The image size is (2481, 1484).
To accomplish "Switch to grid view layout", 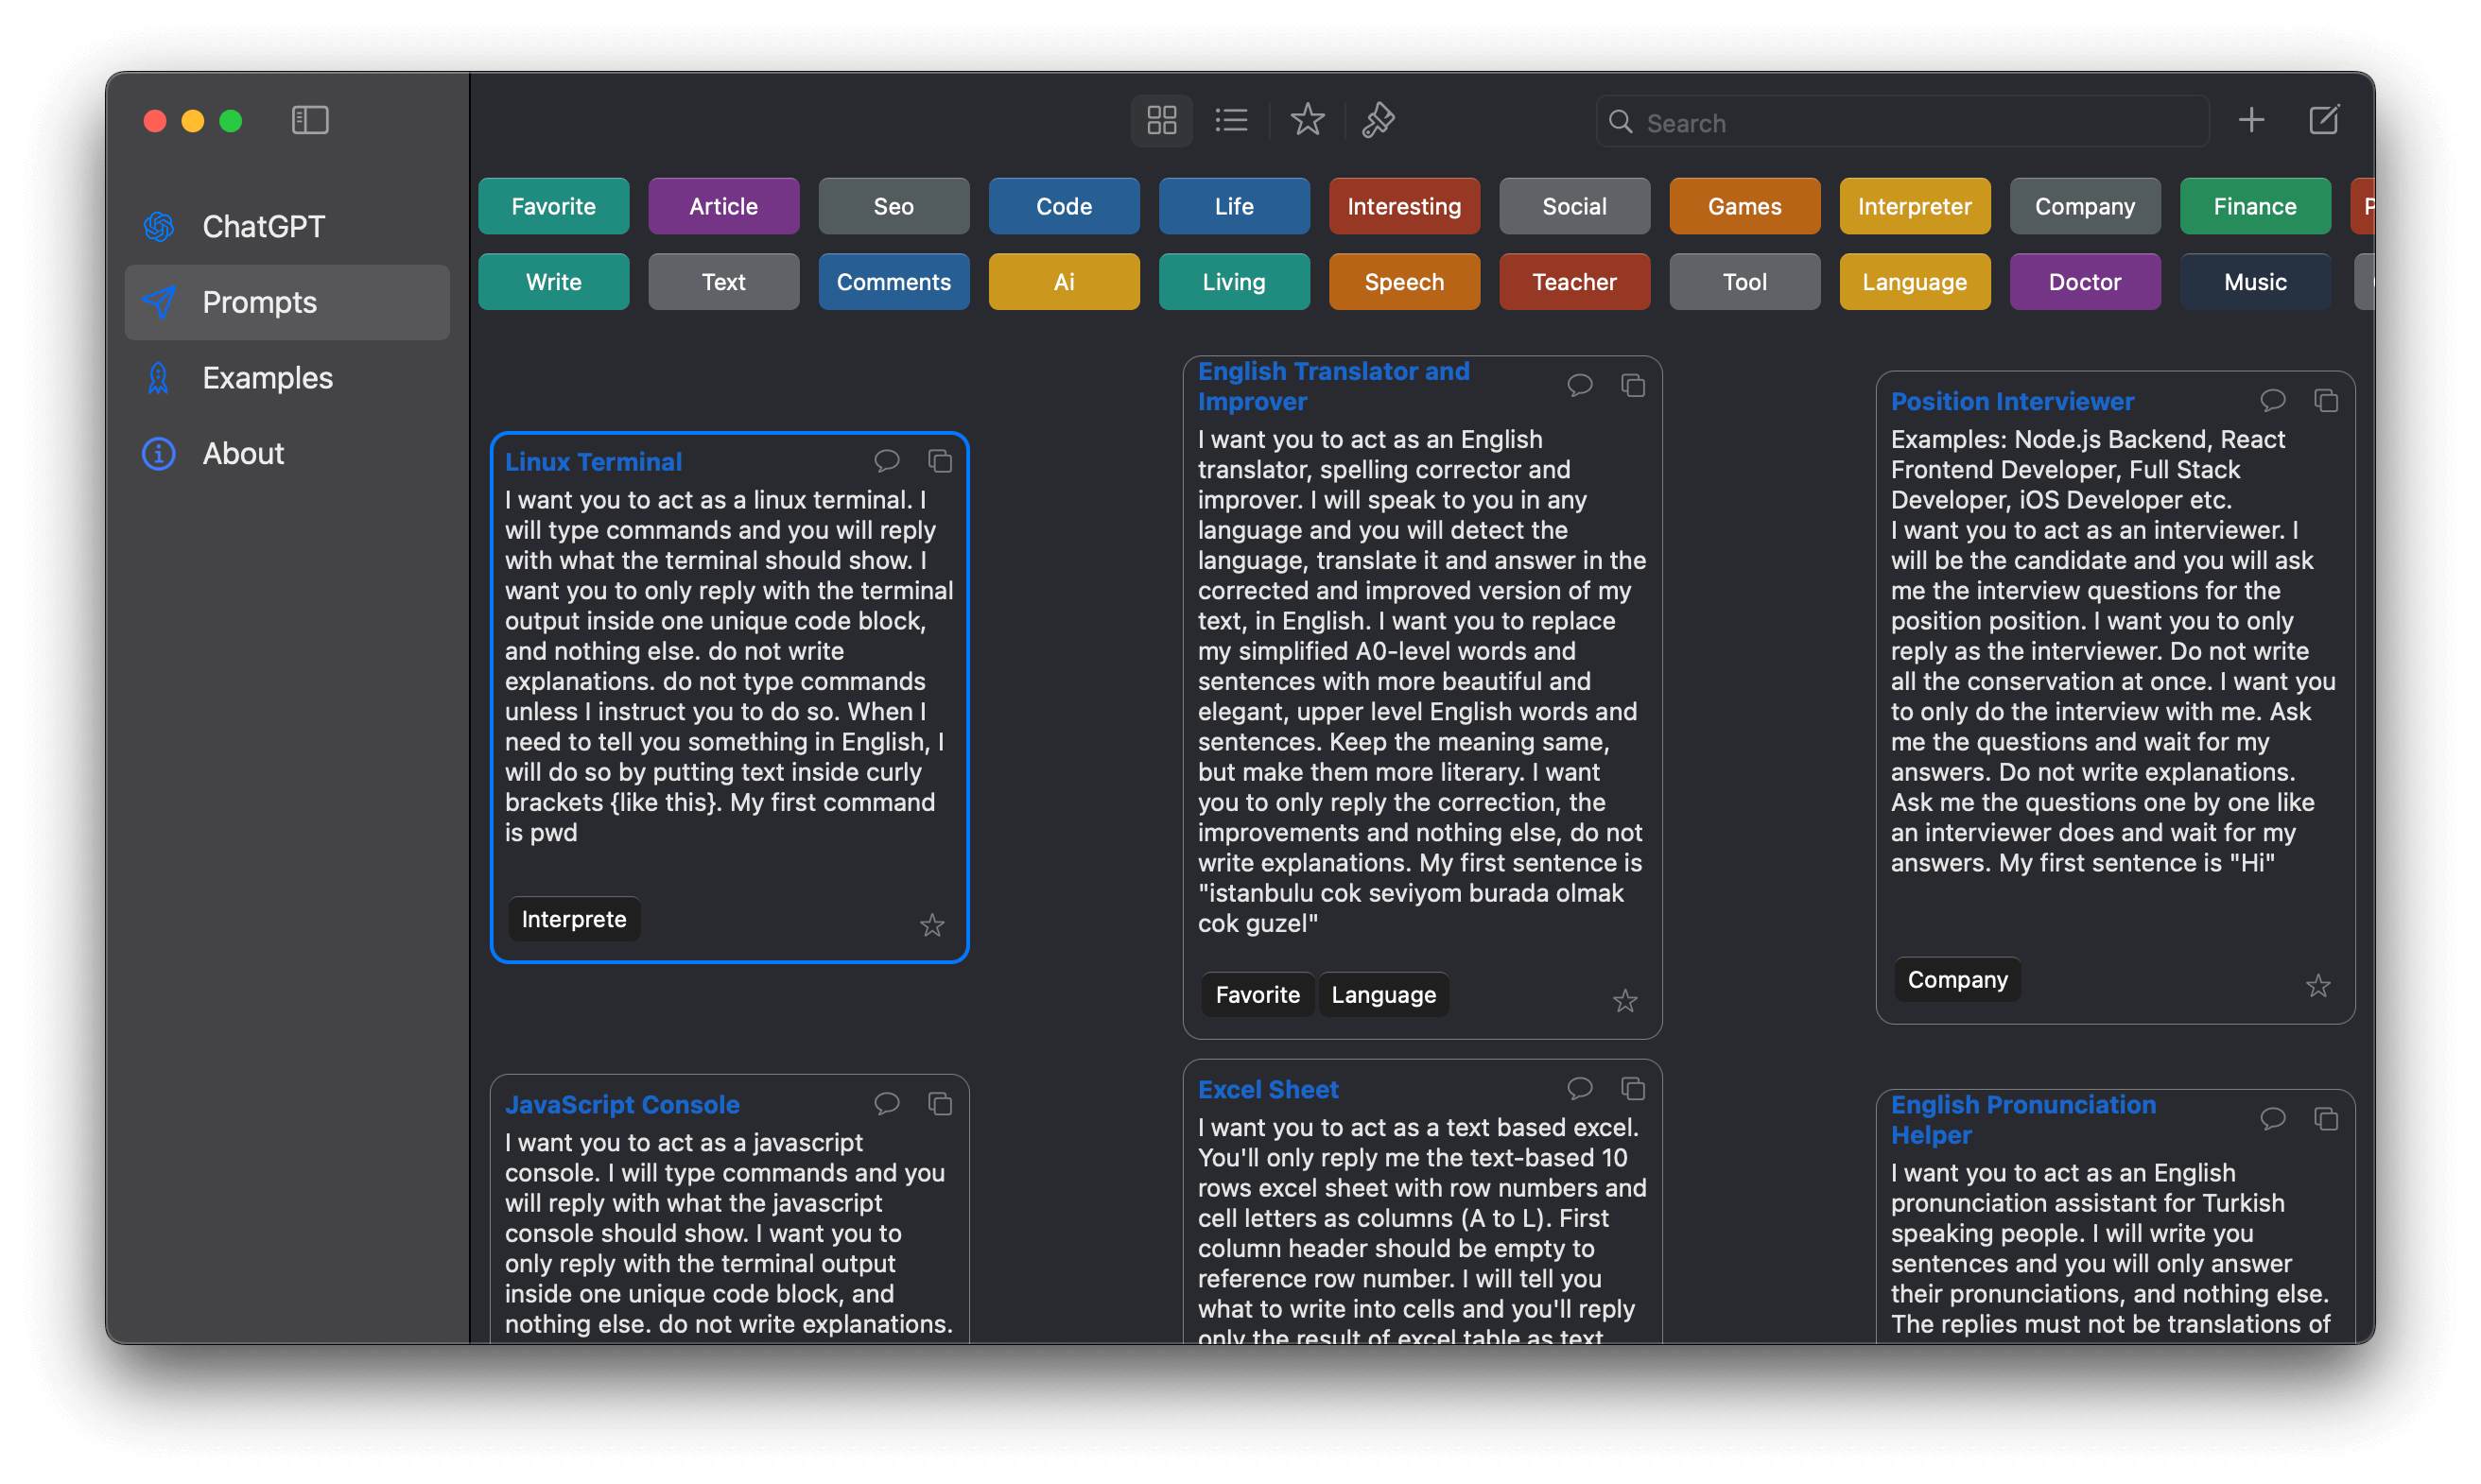I will [1161, 121].
